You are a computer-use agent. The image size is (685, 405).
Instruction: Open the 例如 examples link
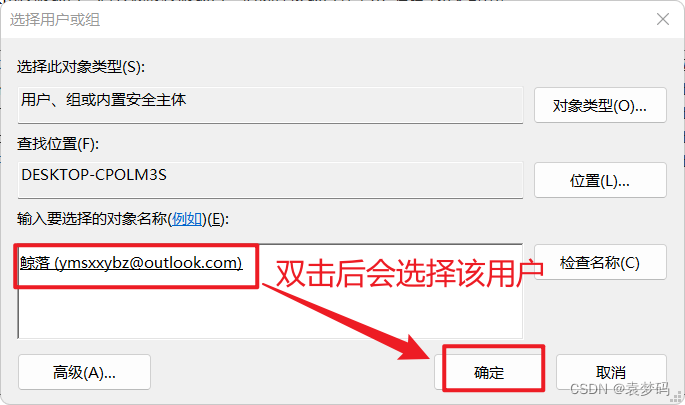[x=187, y=218]
